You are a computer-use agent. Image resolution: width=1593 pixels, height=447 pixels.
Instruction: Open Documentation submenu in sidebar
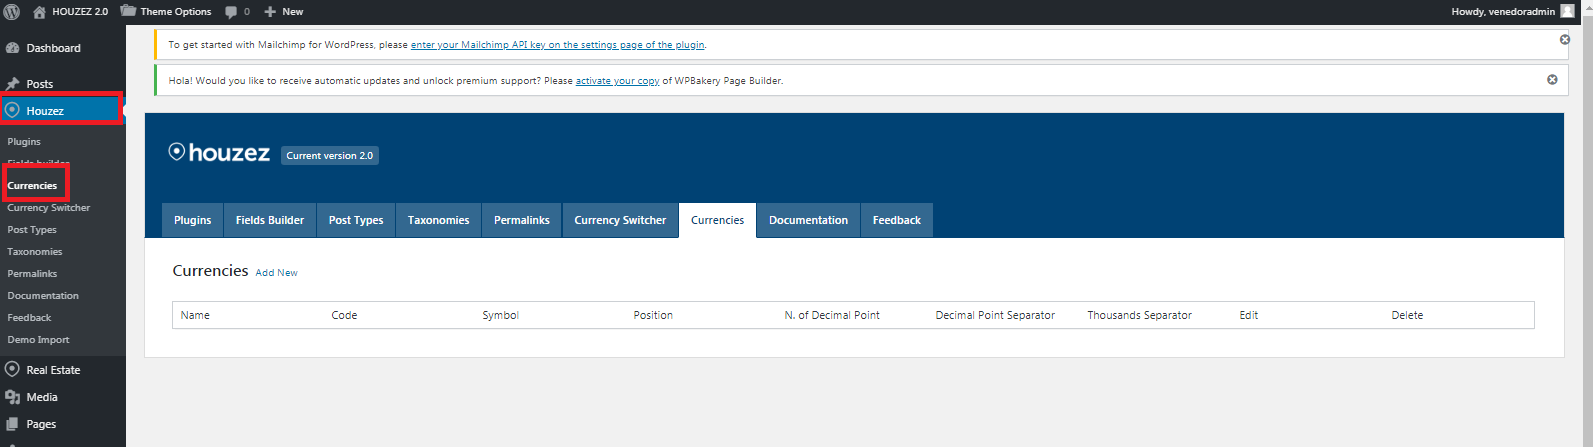click(43, 296)
